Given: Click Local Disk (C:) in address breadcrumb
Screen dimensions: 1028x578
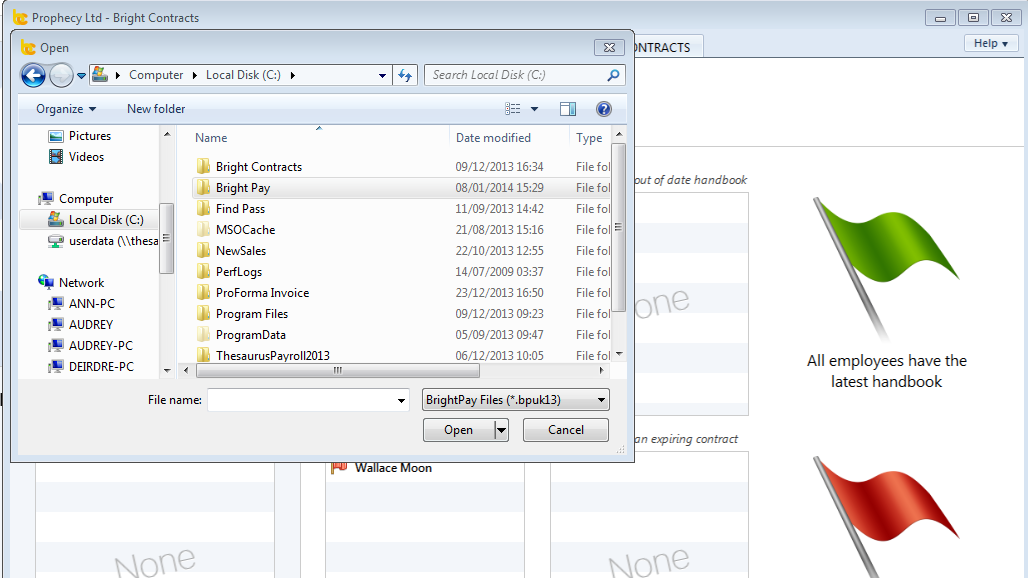Looking at the screenshot, I should [x=243, y=75].
